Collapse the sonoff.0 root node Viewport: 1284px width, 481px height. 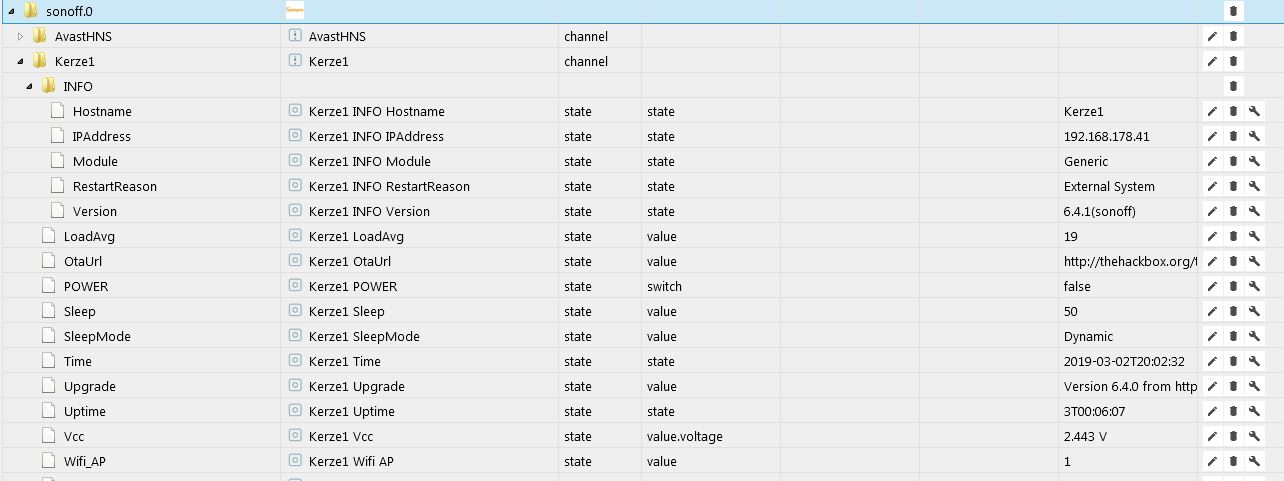coord(11,11)
